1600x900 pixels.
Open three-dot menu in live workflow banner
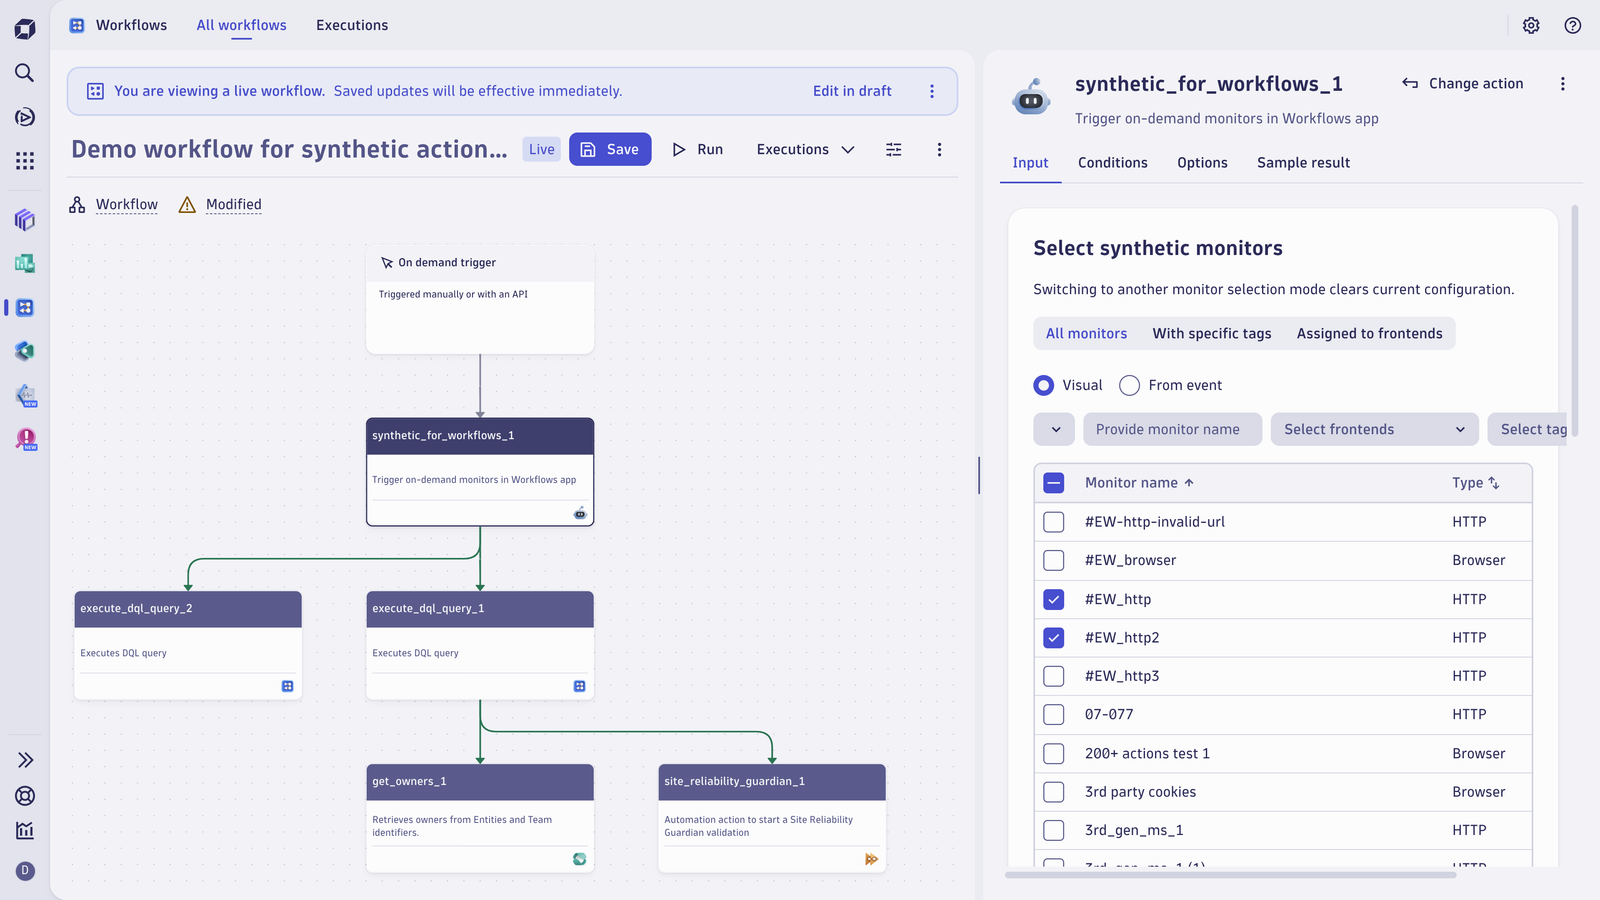click(932, 91)
